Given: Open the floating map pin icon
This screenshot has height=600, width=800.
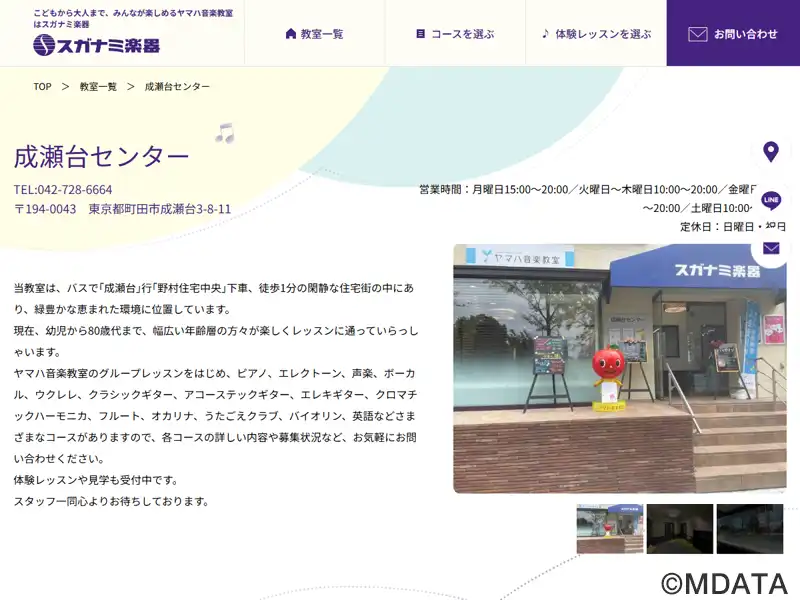Looking at the screenshot, I should pos(770,152).
